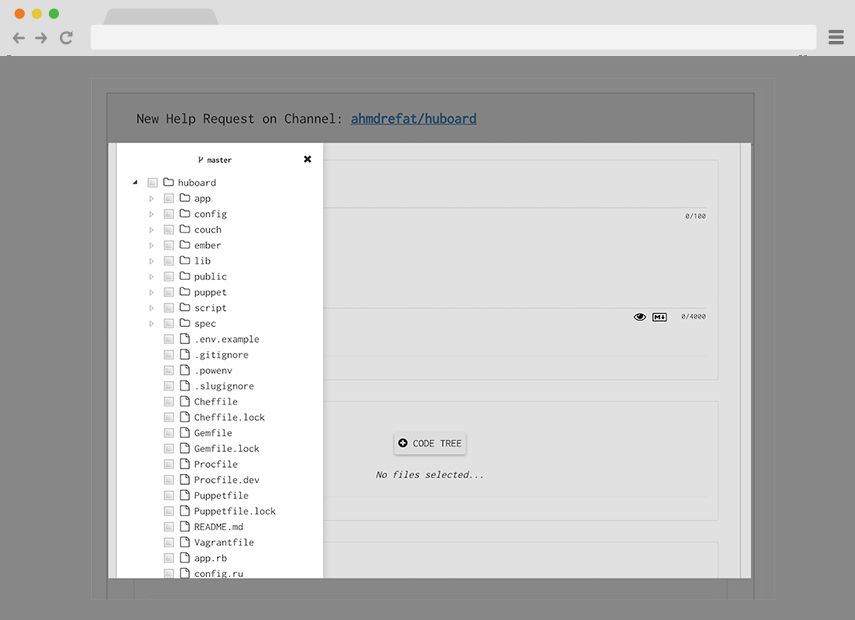The height and width of the screenshot is (620, 855).
Task: Click the browser forward arrow
Action: click(x=41, y=38)
